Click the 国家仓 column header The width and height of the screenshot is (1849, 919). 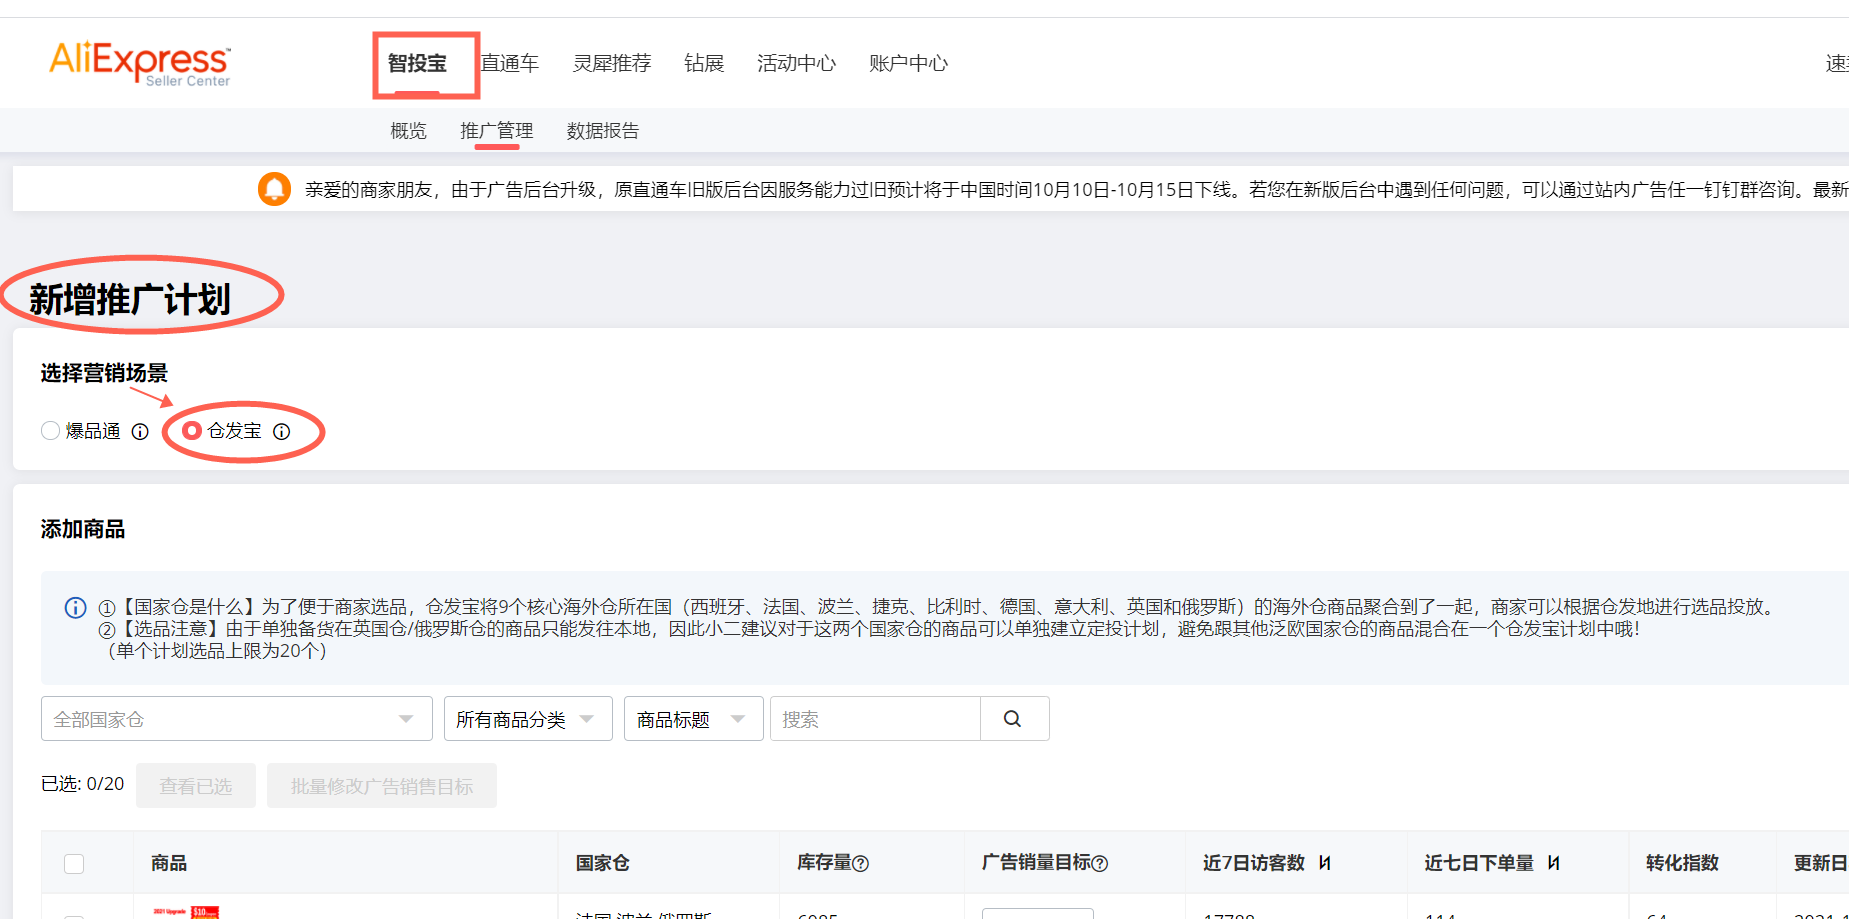point(602,863)
